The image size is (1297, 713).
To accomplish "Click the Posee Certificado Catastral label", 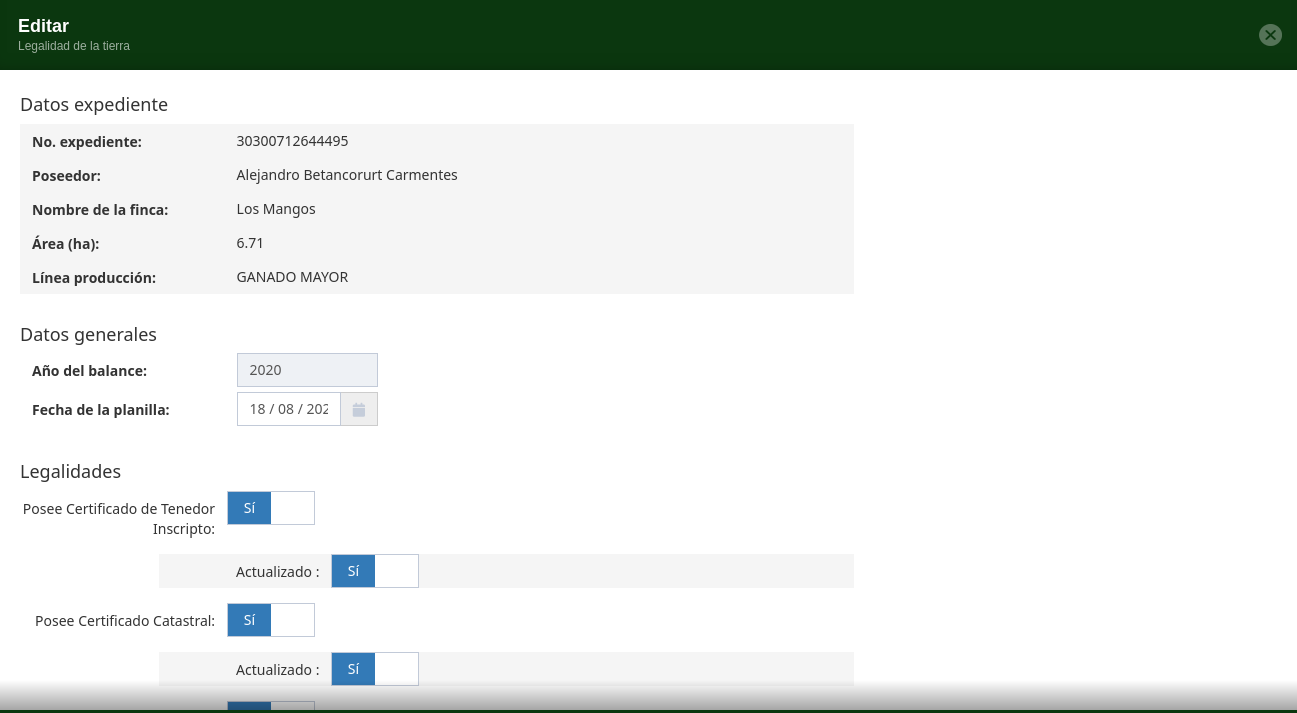I will coord(125,621).
